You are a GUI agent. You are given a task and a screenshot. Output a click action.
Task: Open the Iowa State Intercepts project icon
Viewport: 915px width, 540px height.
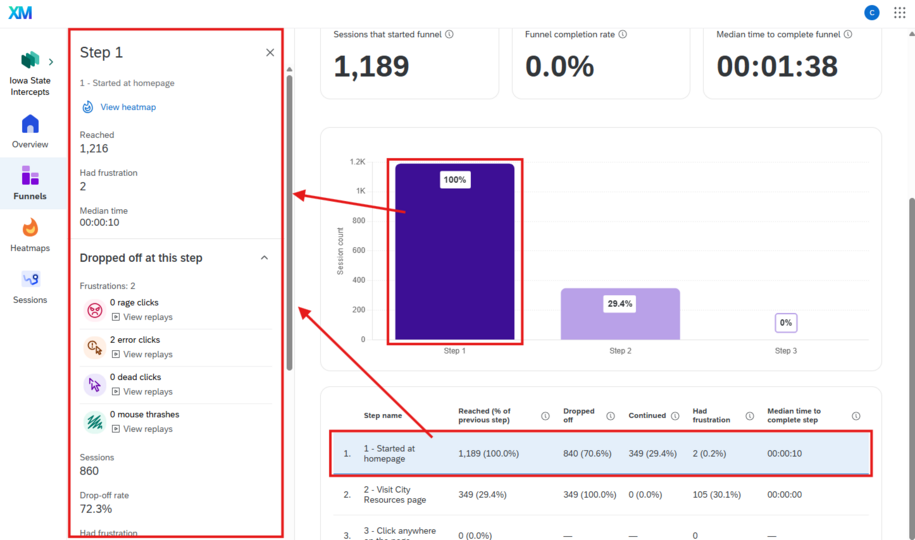[30, 60]
